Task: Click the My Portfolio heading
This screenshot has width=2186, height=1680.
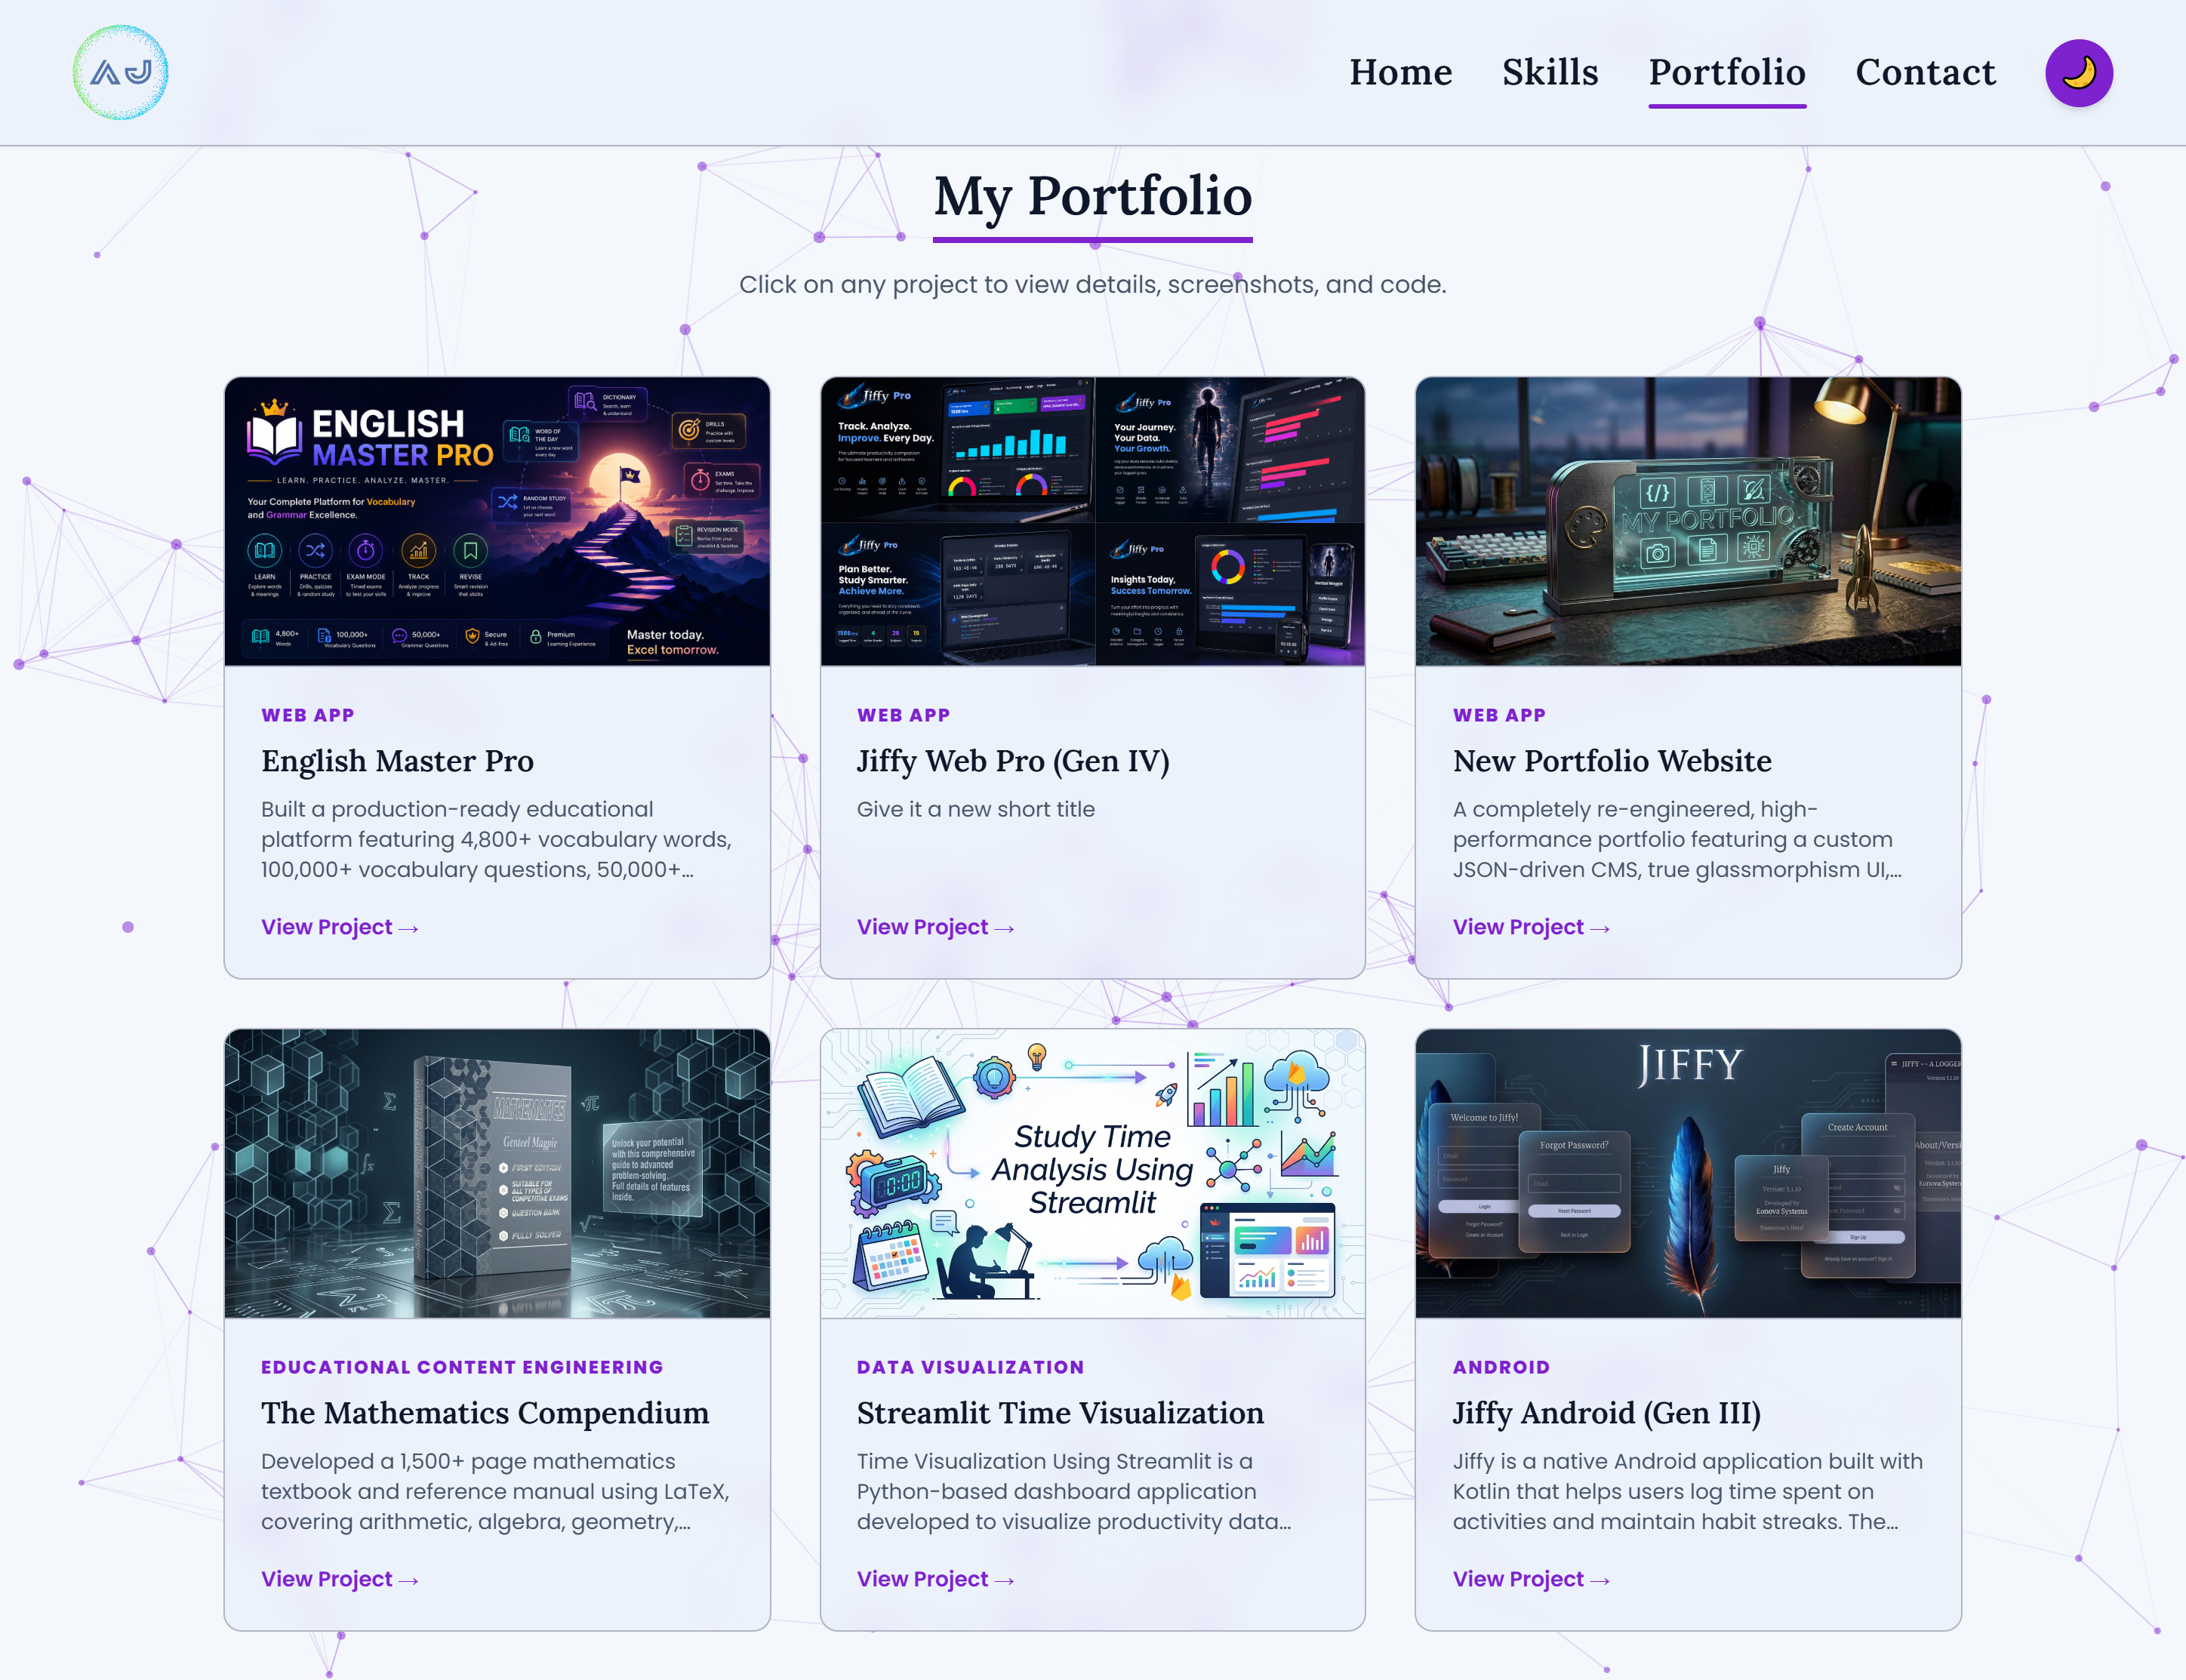Action: tap(1093, 196)
